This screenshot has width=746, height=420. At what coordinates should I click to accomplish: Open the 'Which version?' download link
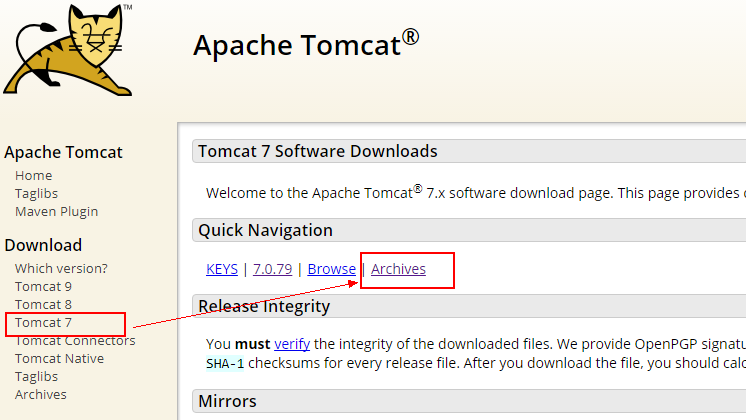(61, 269)
